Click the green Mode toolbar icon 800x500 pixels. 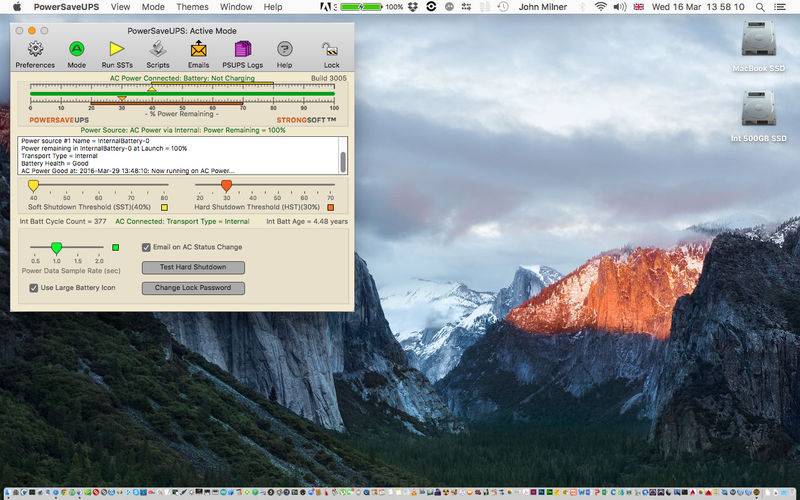[77, 49]
